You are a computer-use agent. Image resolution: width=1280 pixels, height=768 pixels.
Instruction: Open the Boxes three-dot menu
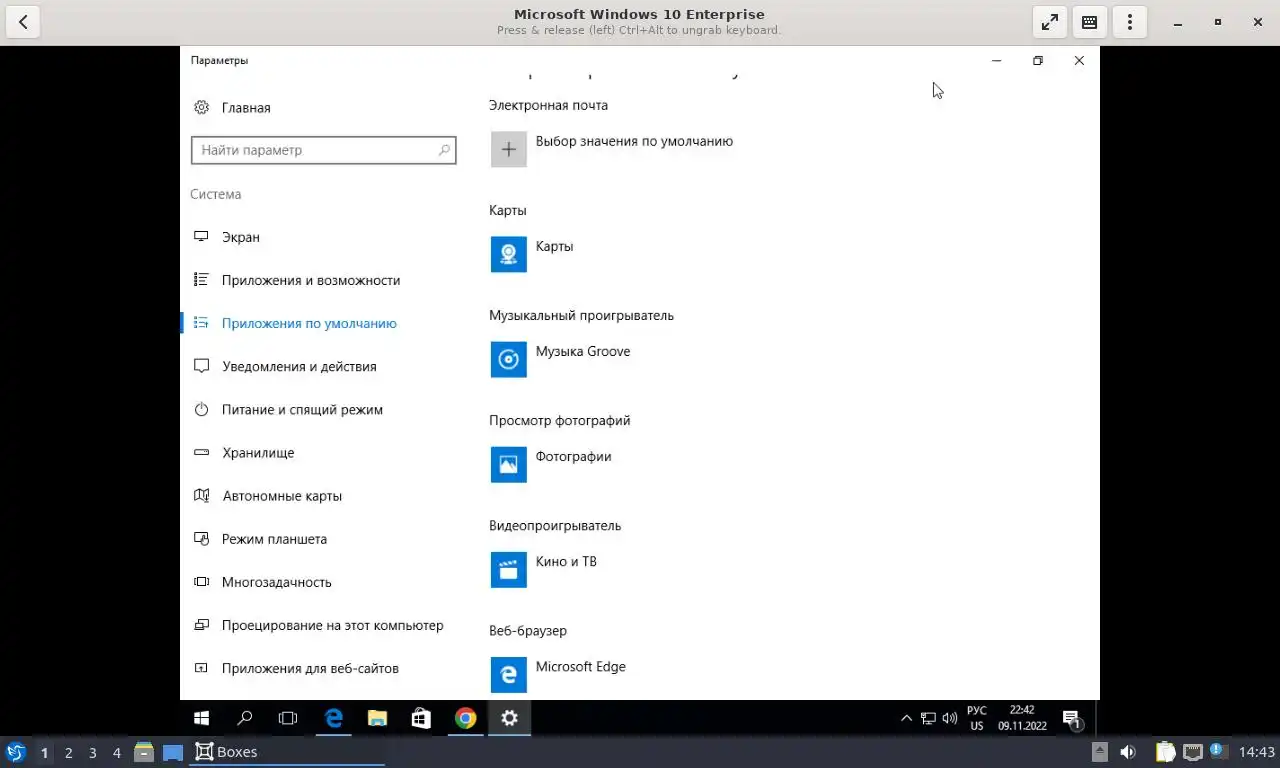[1130, 22]
